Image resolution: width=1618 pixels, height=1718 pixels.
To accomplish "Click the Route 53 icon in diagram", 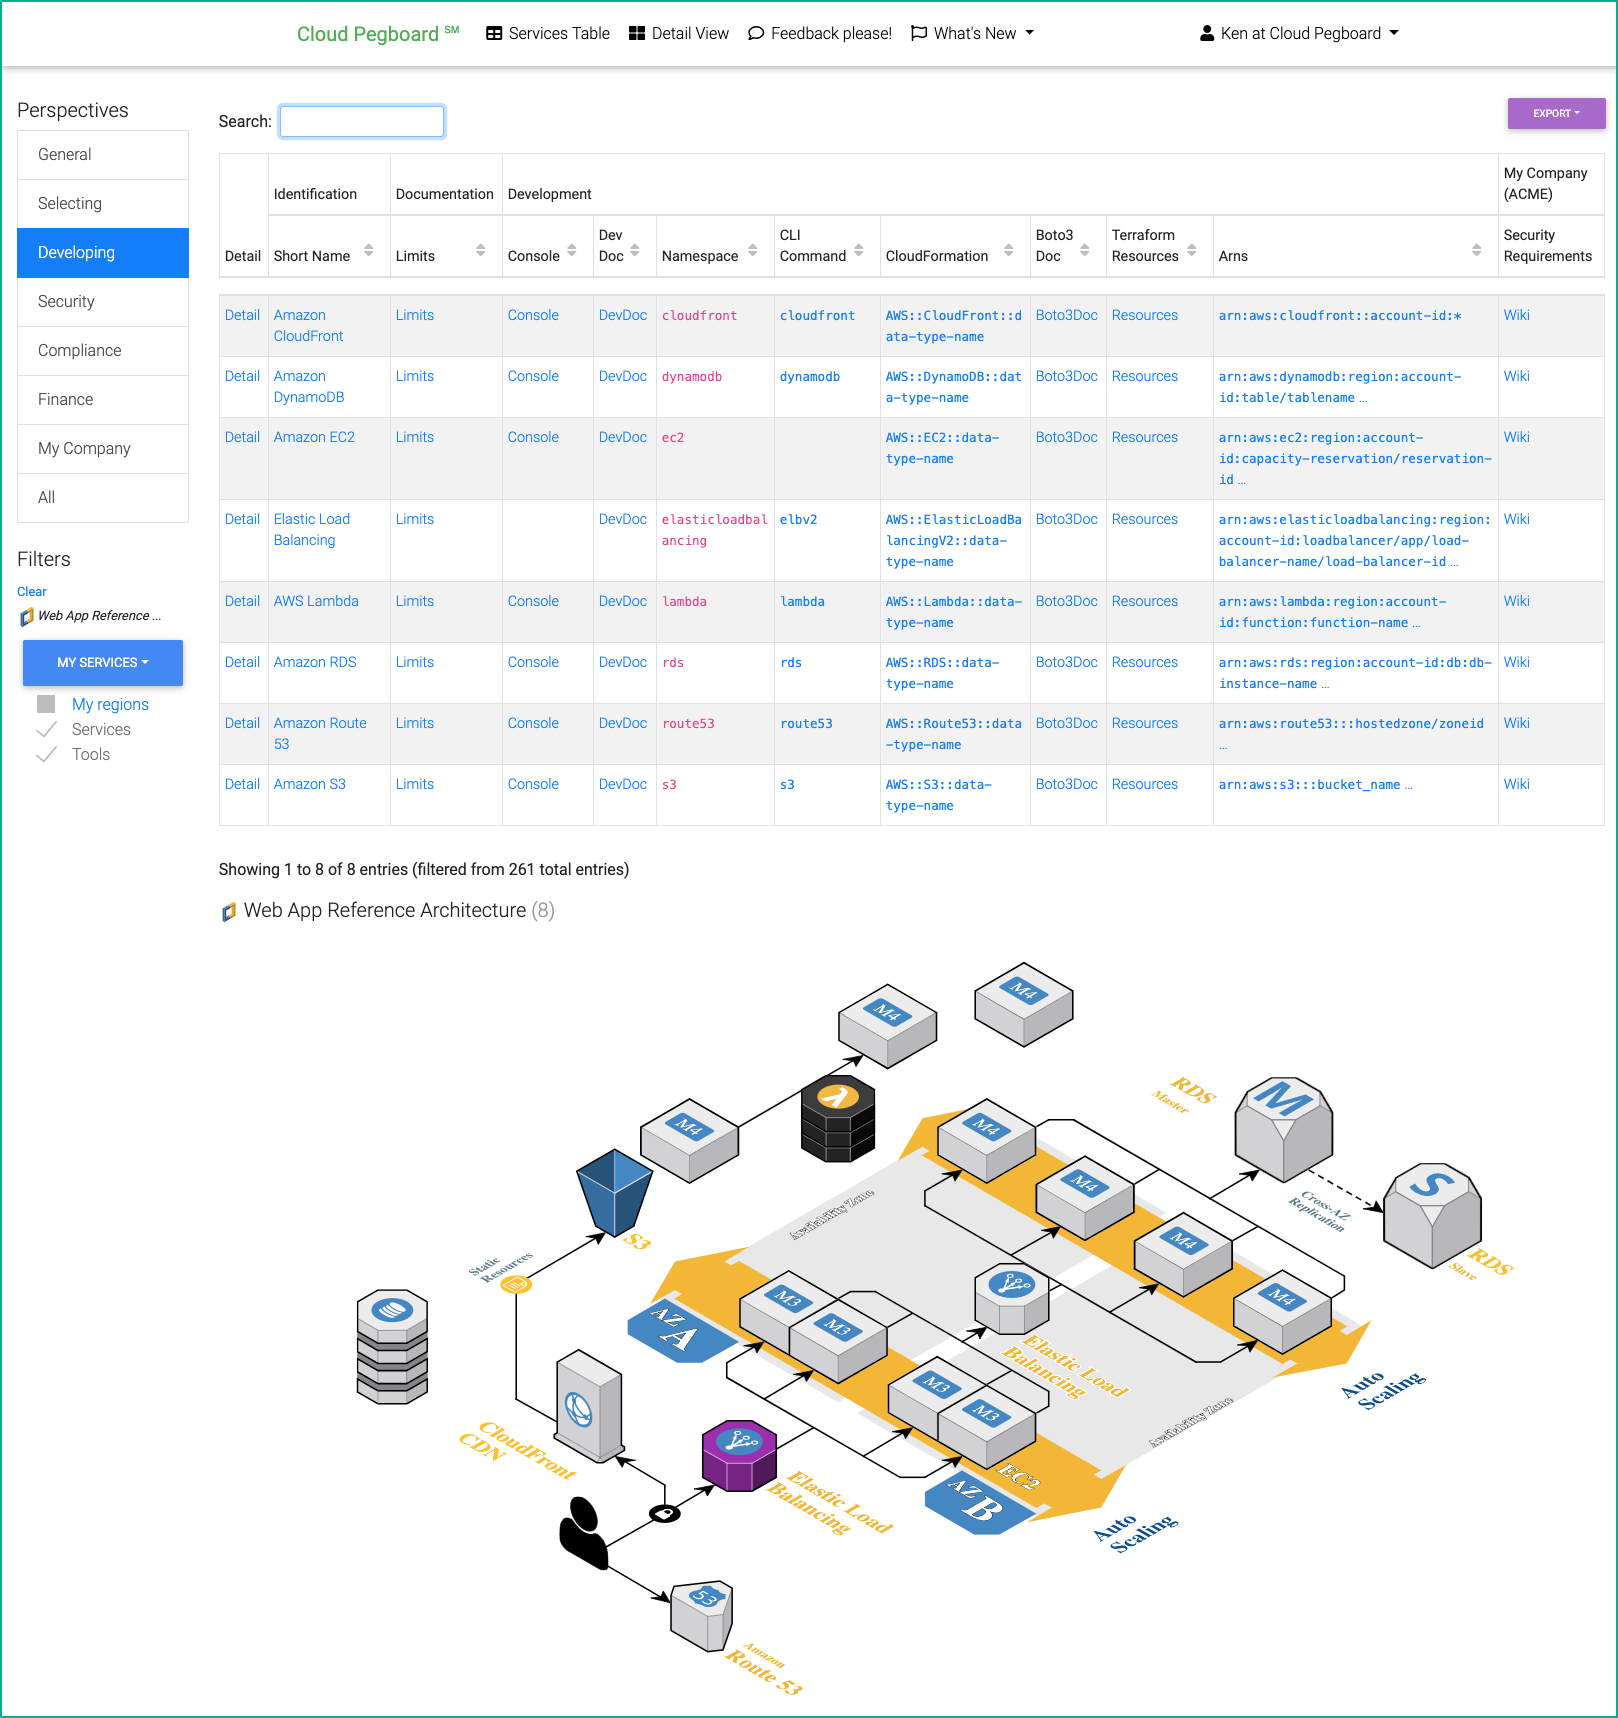I will 702,1615.
